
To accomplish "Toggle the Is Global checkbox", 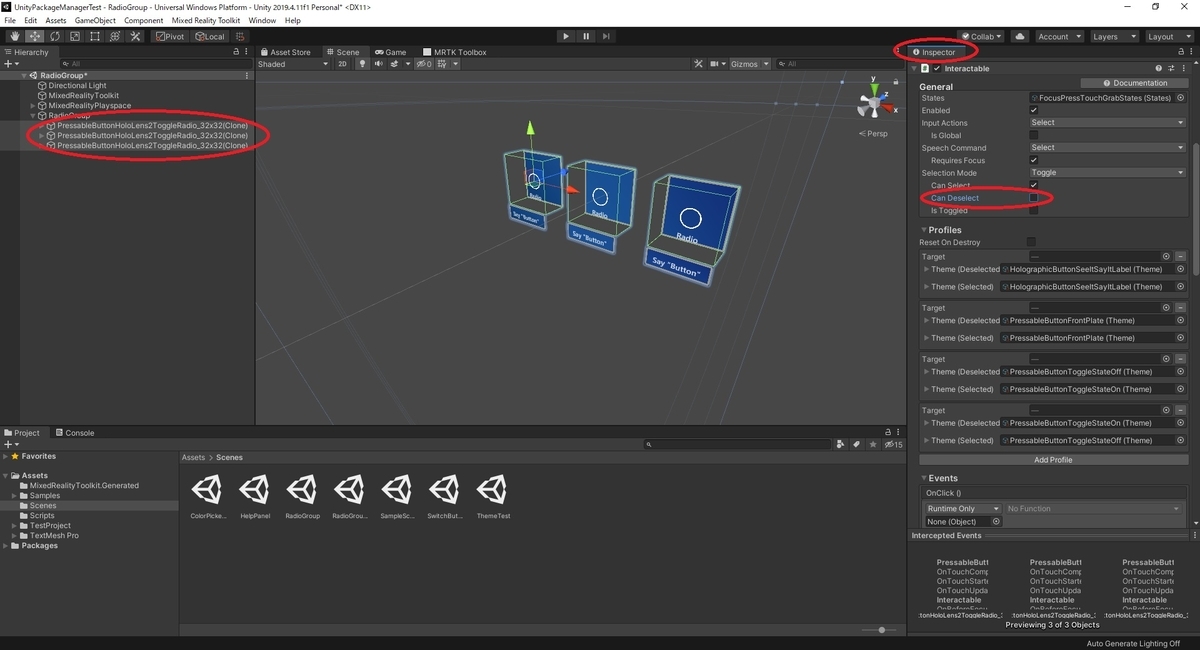I will pyautogui.click(x=1034, y=135).
